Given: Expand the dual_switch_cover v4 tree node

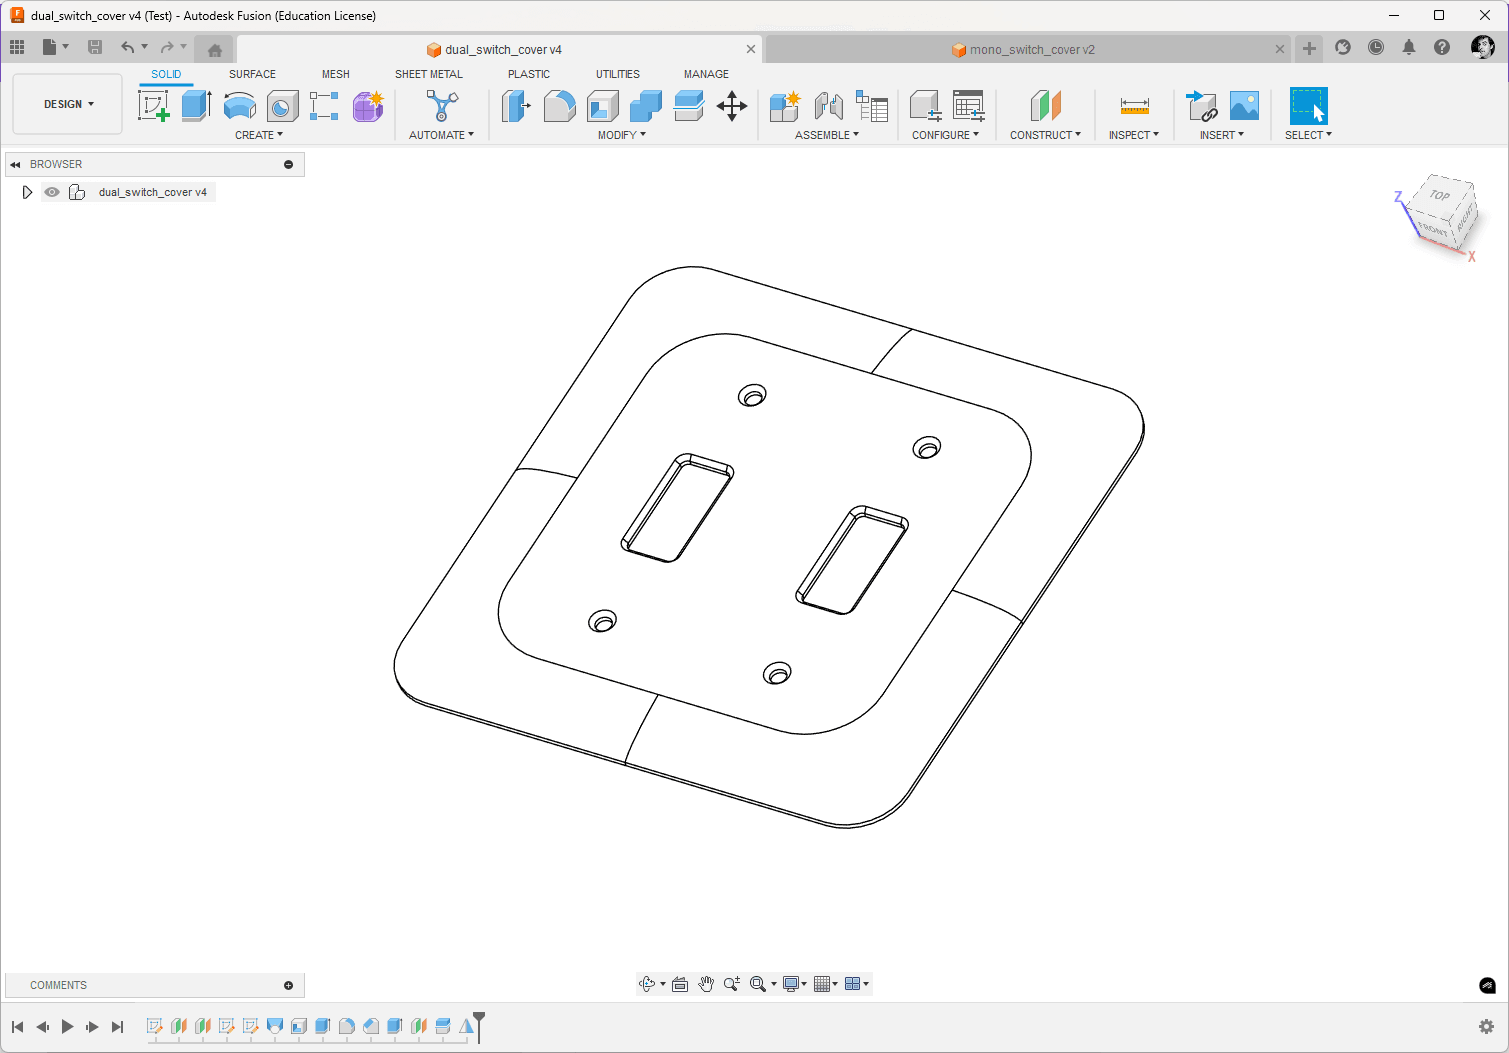Looking at the screenshot, I should [x=27, y=192].
